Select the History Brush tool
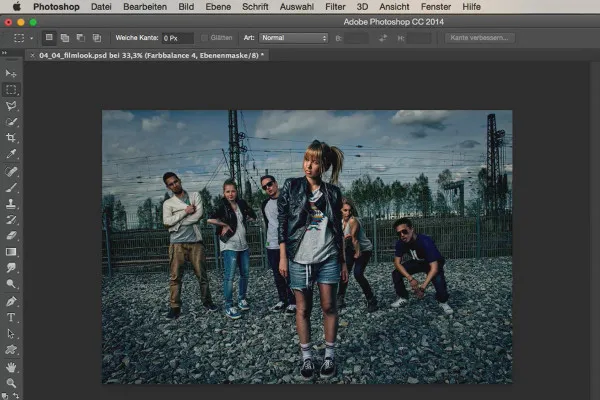Viewport: 600px width, 400px height. (x=11, y=219)
